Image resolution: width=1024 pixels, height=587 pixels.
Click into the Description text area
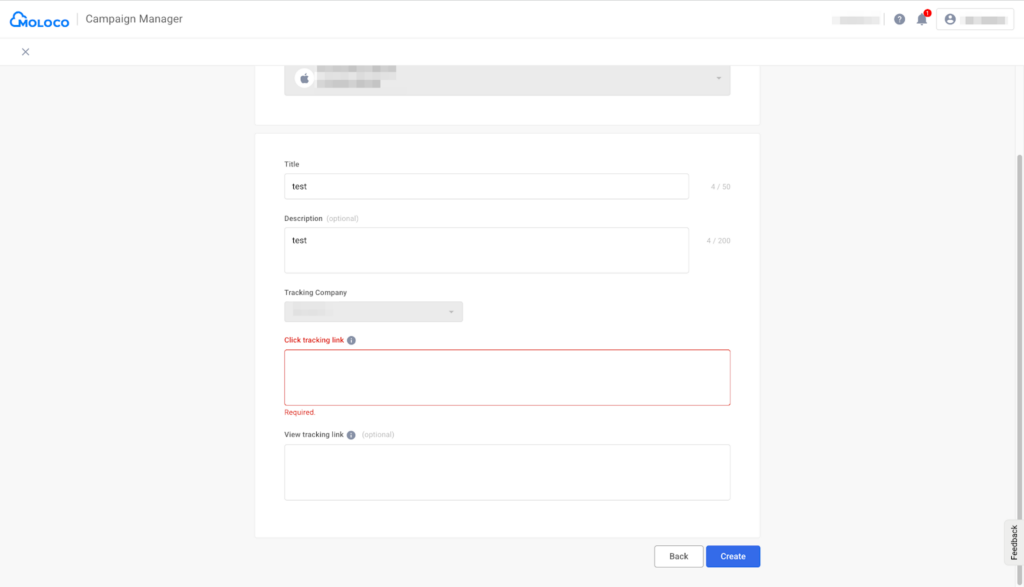[x=486, y=250]
